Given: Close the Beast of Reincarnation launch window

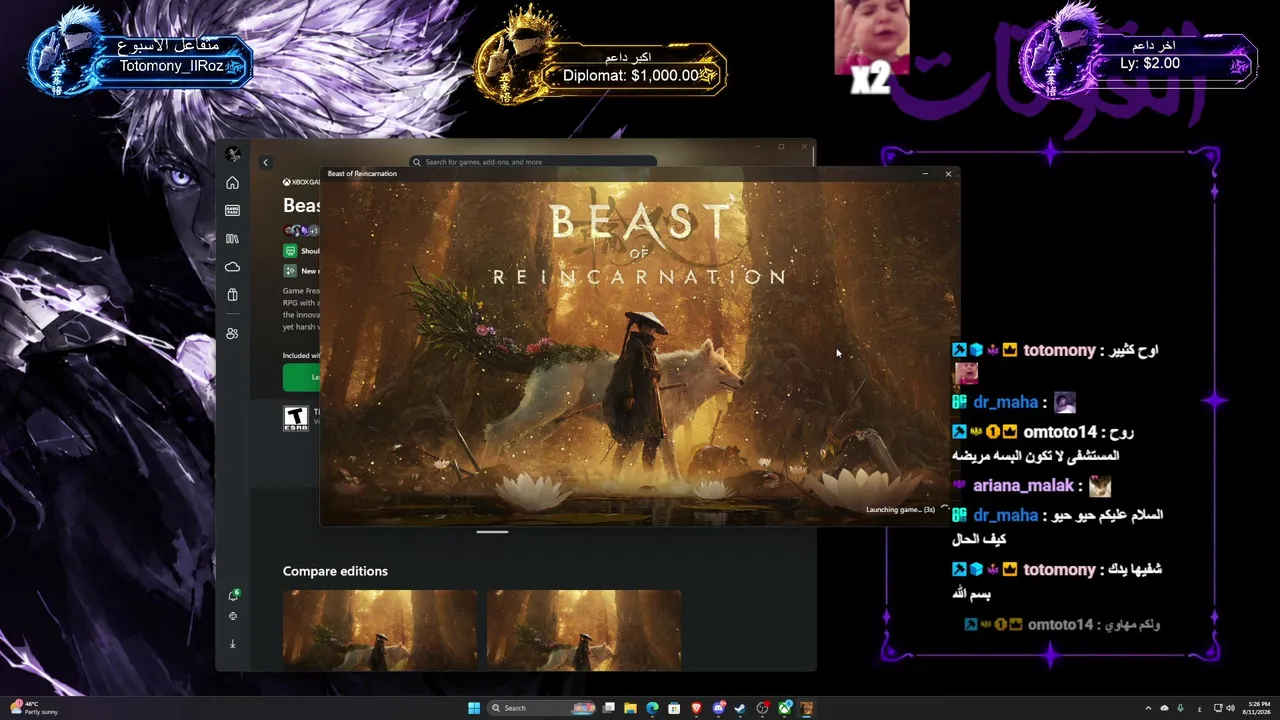Looking at the screenshot, I should 948,174.
